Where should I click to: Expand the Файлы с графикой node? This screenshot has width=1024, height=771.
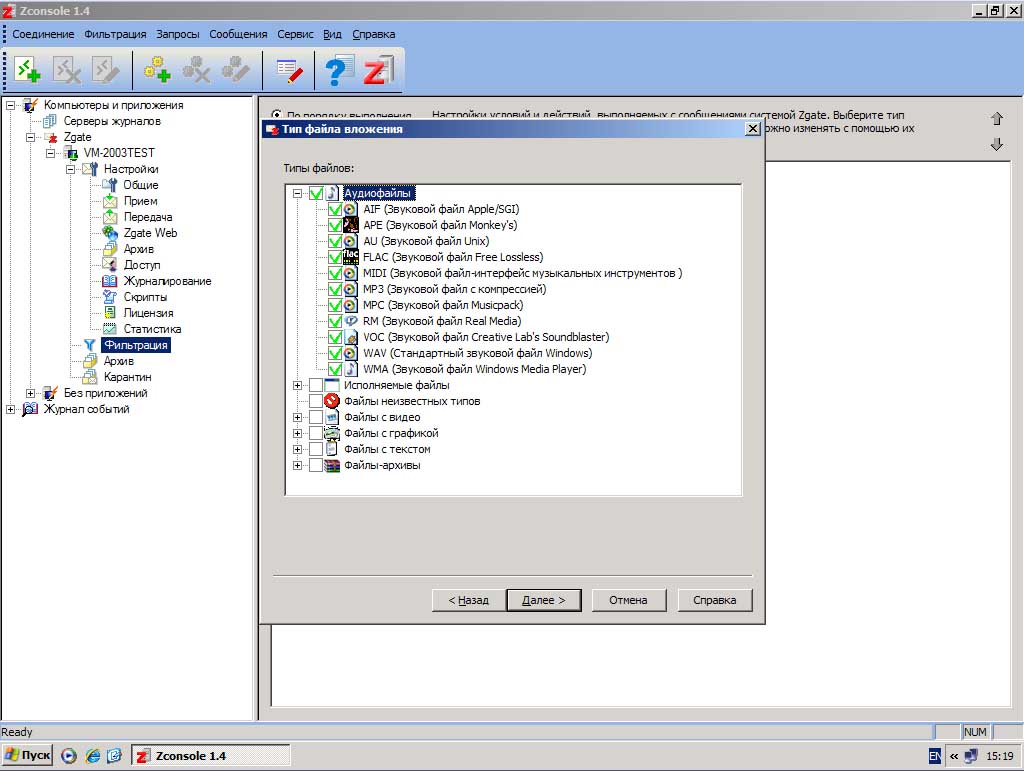tap(297, 433)
